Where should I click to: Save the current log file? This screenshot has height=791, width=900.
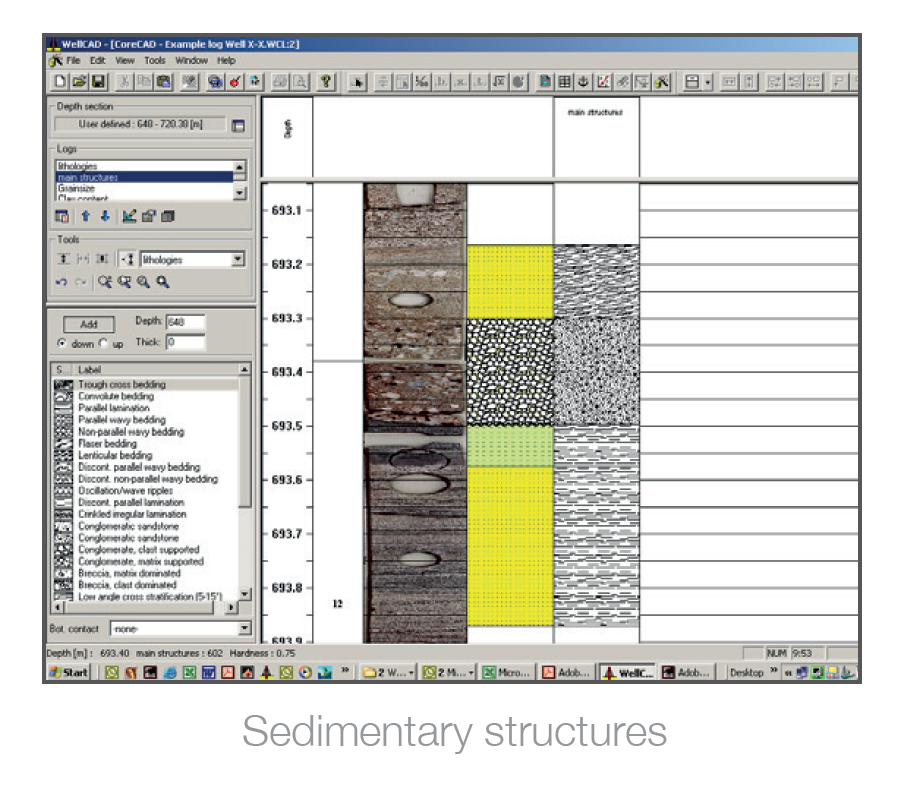point(97,81)
